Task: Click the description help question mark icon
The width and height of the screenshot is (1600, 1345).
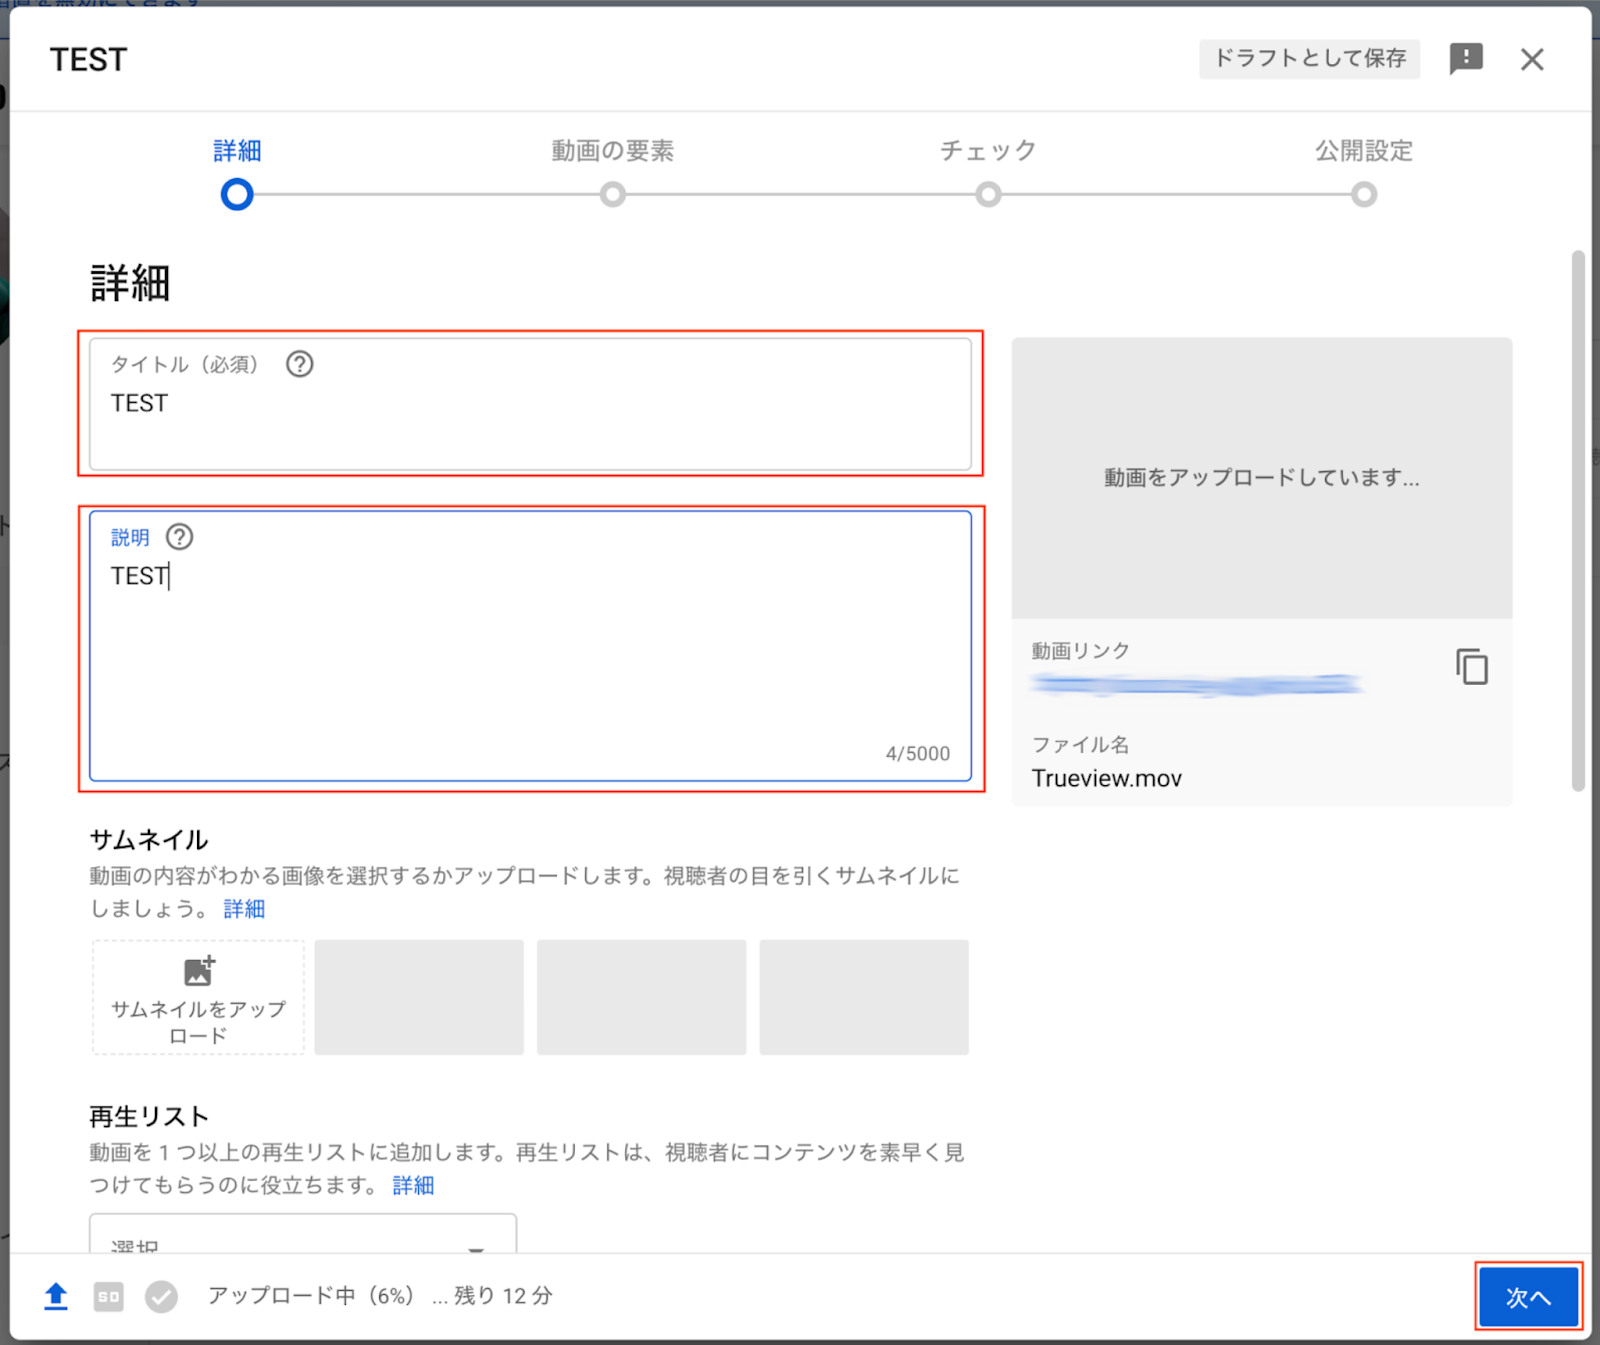Action: tap(179, 537)
